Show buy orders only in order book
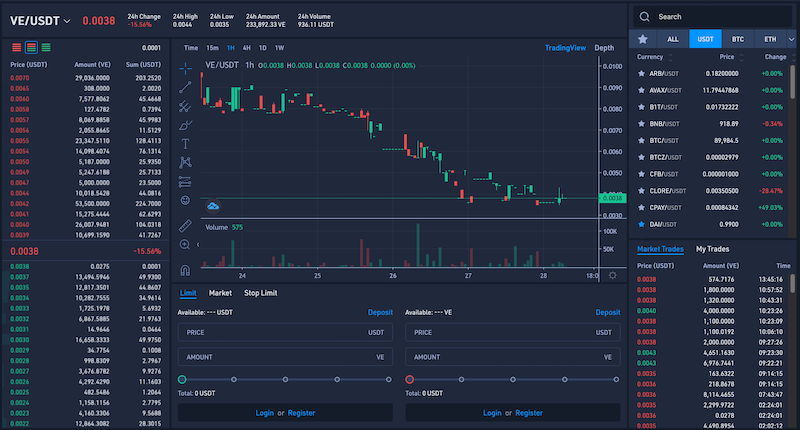This screenshot has height=430, width=800. 46,47
